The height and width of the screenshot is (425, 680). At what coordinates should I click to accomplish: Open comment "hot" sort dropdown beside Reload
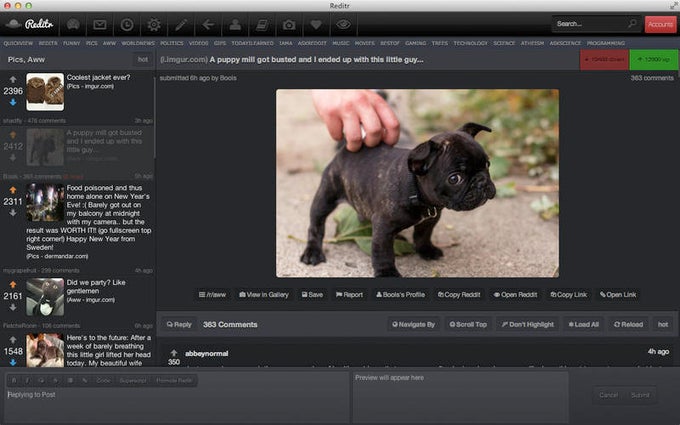pyautogui.click(x=662, y=324)
